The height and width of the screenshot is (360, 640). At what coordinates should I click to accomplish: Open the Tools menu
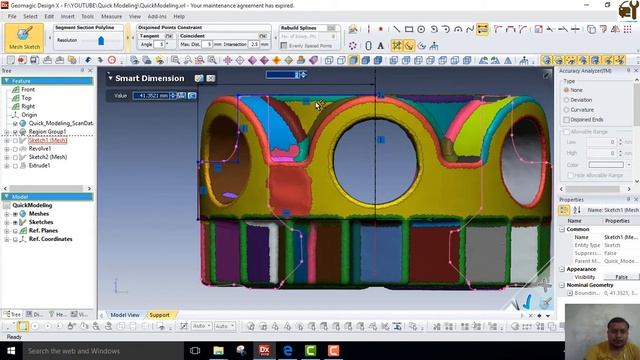87,16
